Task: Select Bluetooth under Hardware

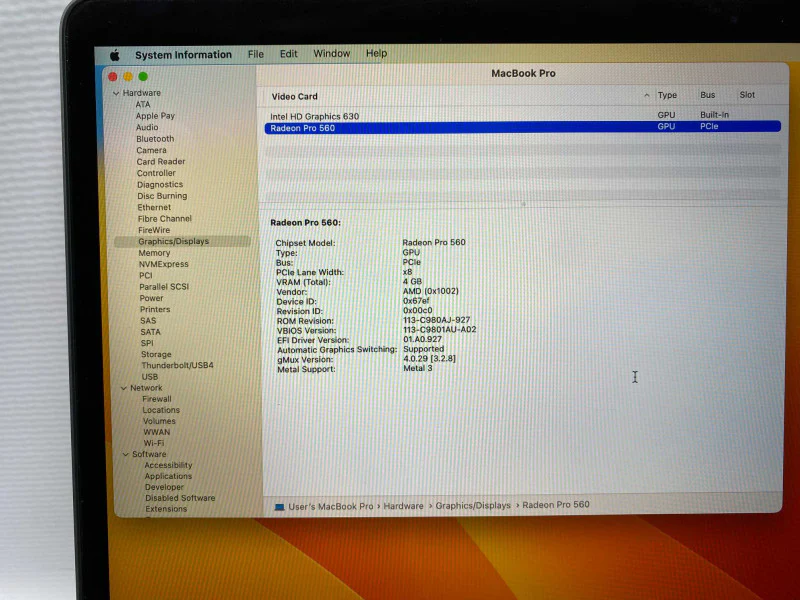Action: point(155,139)
